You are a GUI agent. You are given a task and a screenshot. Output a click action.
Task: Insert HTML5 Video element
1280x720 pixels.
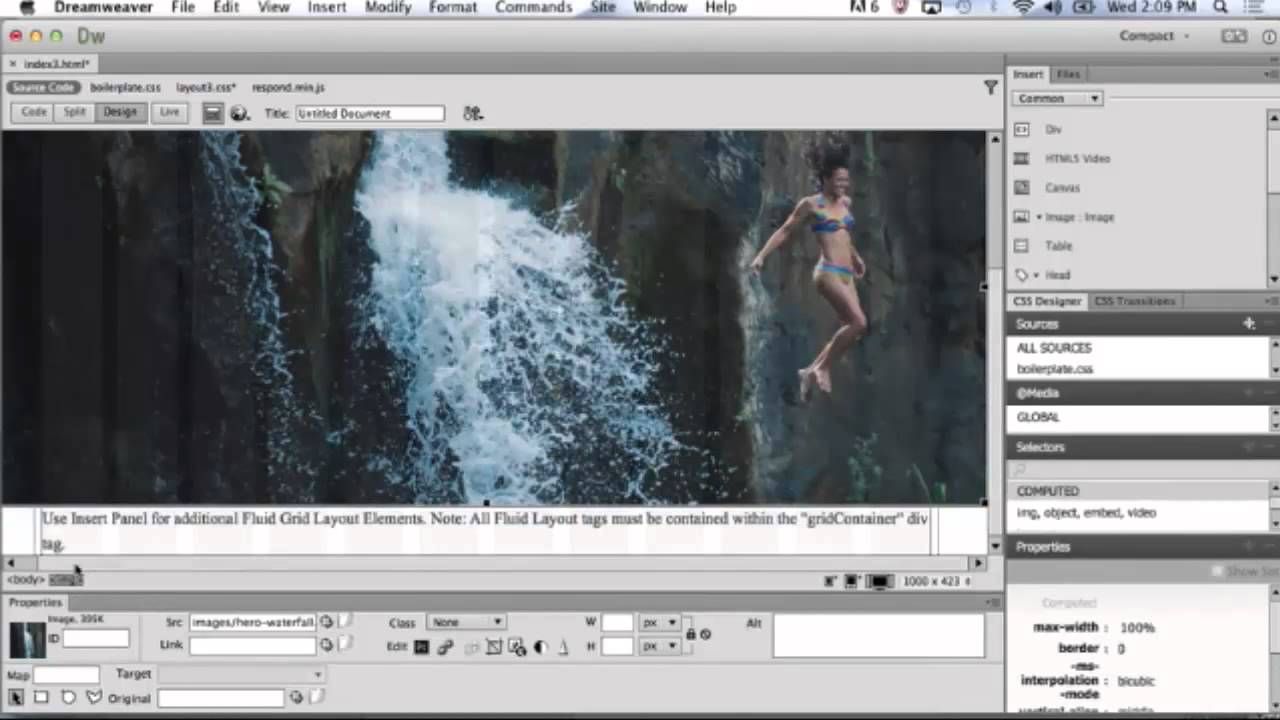click(x=1077, y=159)
